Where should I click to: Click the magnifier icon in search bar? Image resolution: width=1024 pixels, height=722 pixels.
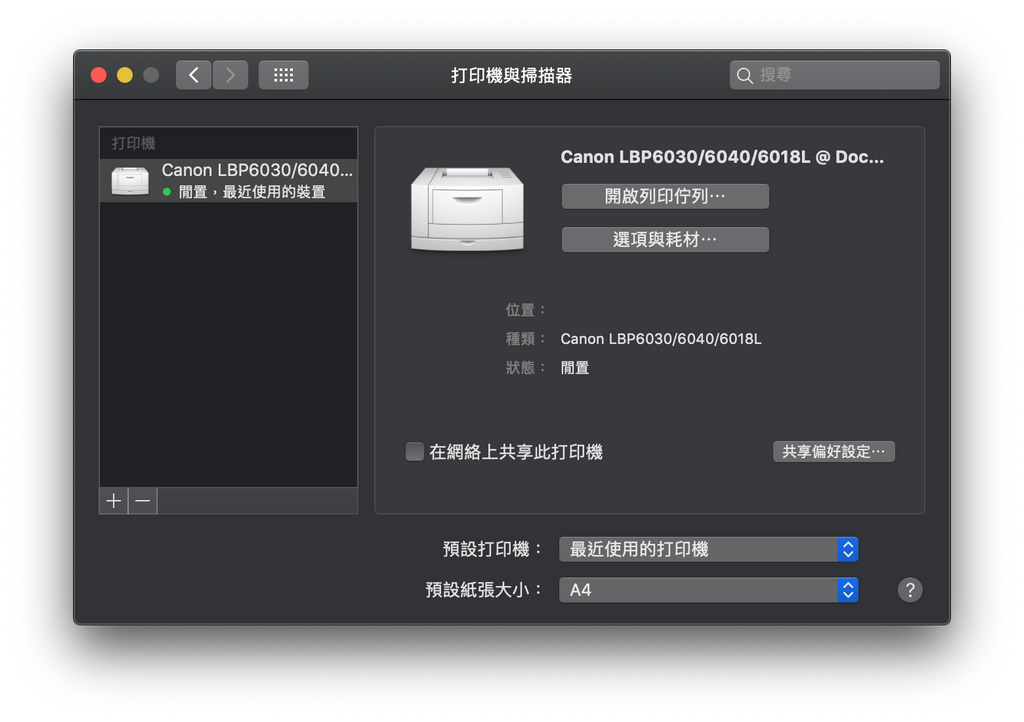tap(744, 76)
